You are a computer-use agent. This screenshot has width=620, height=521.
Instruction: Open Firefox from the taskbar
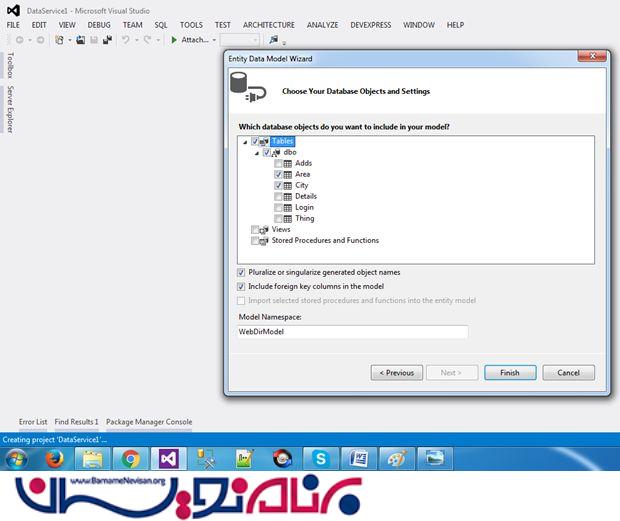(x=54, y=459)
